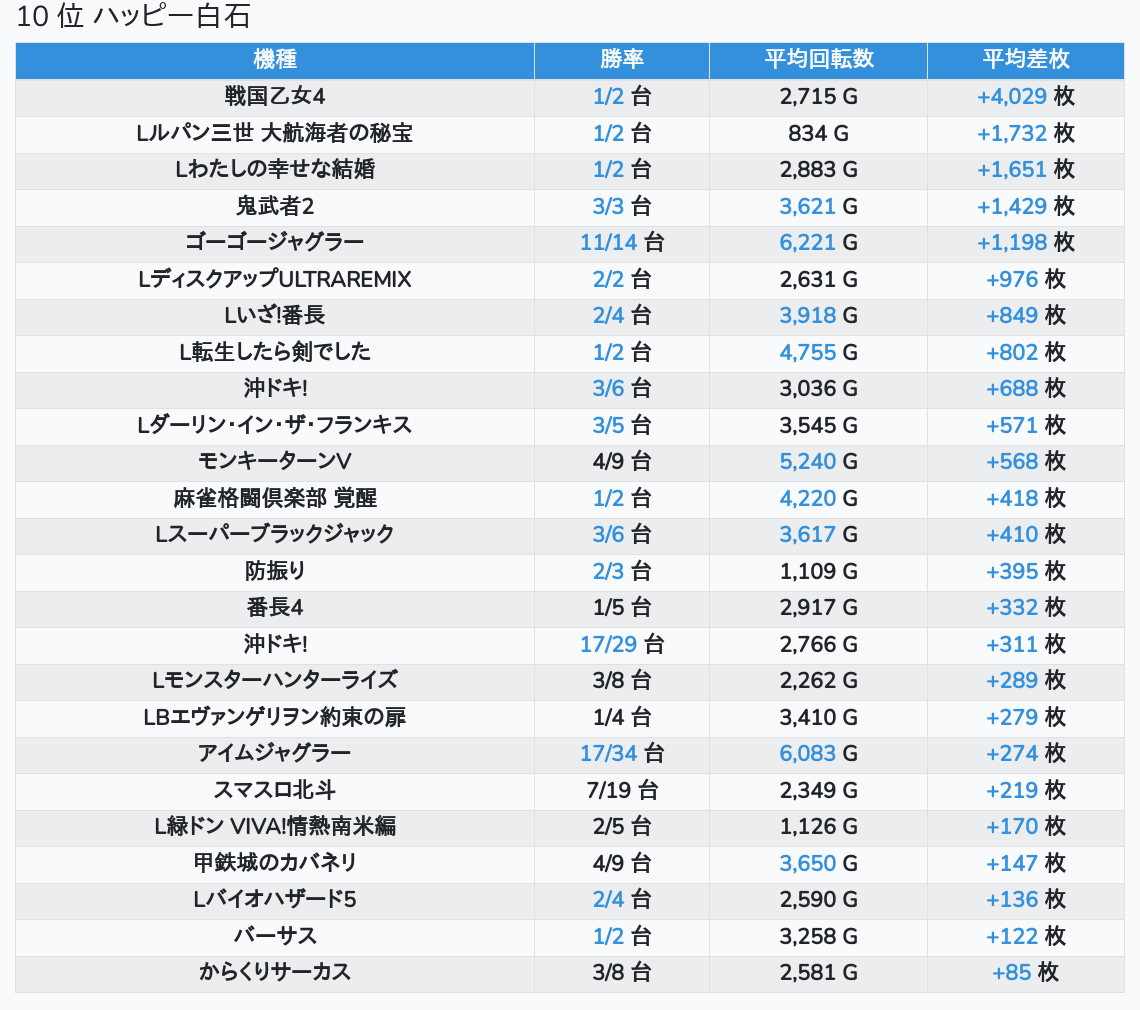1140x1010 pixels.
Task: Select machine name ゴーゴージャグラー
Action: tap(275, 242)
